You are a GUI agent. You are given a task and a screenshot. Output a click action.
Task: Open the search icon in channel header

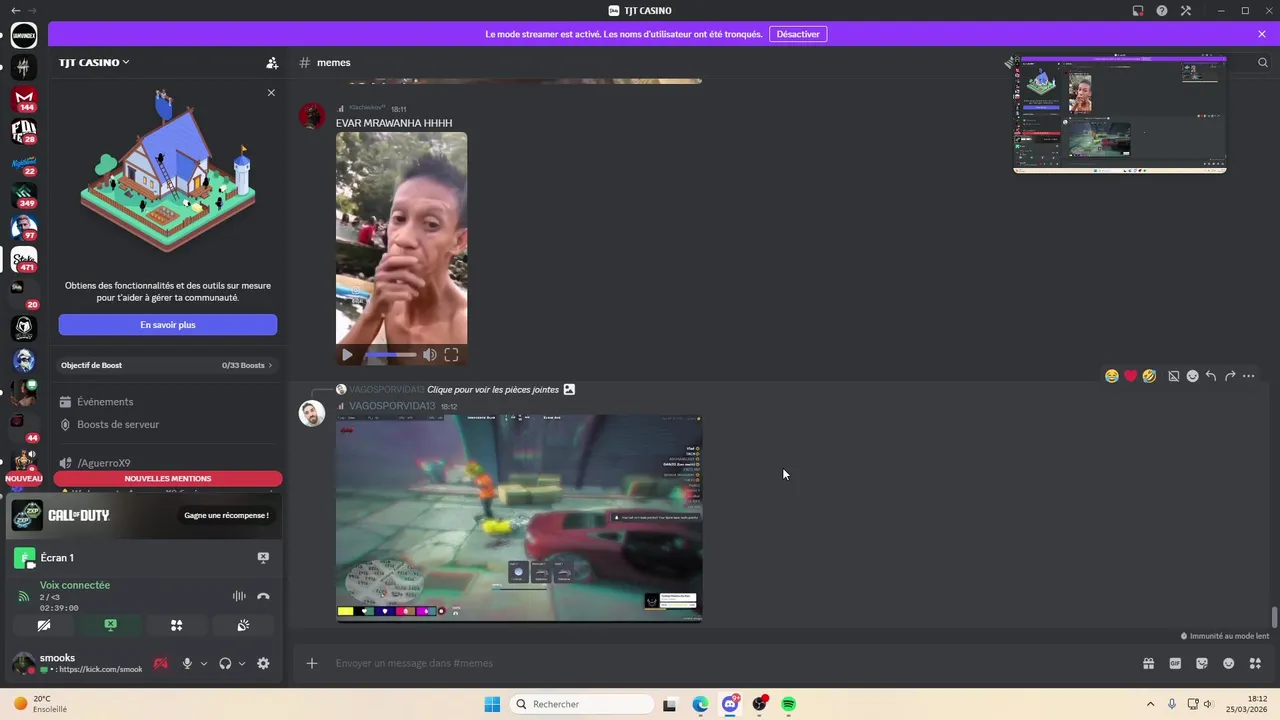pyautogui.click(x=1263, y=62)
